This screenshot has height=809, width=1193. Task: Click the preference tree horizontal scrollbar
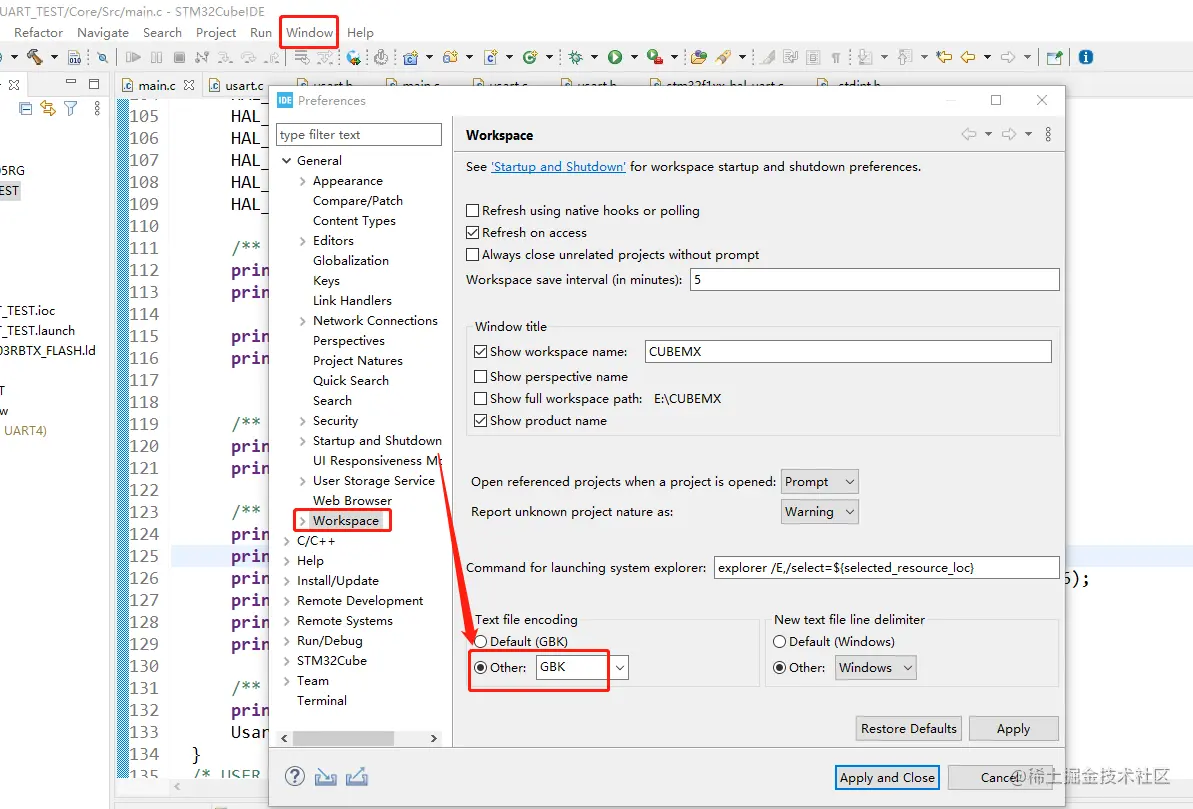click(x=343, y=738)
